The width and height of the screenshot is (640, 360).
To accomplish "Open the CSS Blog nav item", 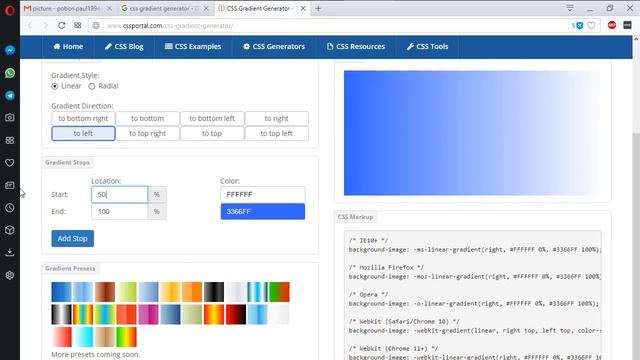I will pyautogui.click(x=124, y=47).
